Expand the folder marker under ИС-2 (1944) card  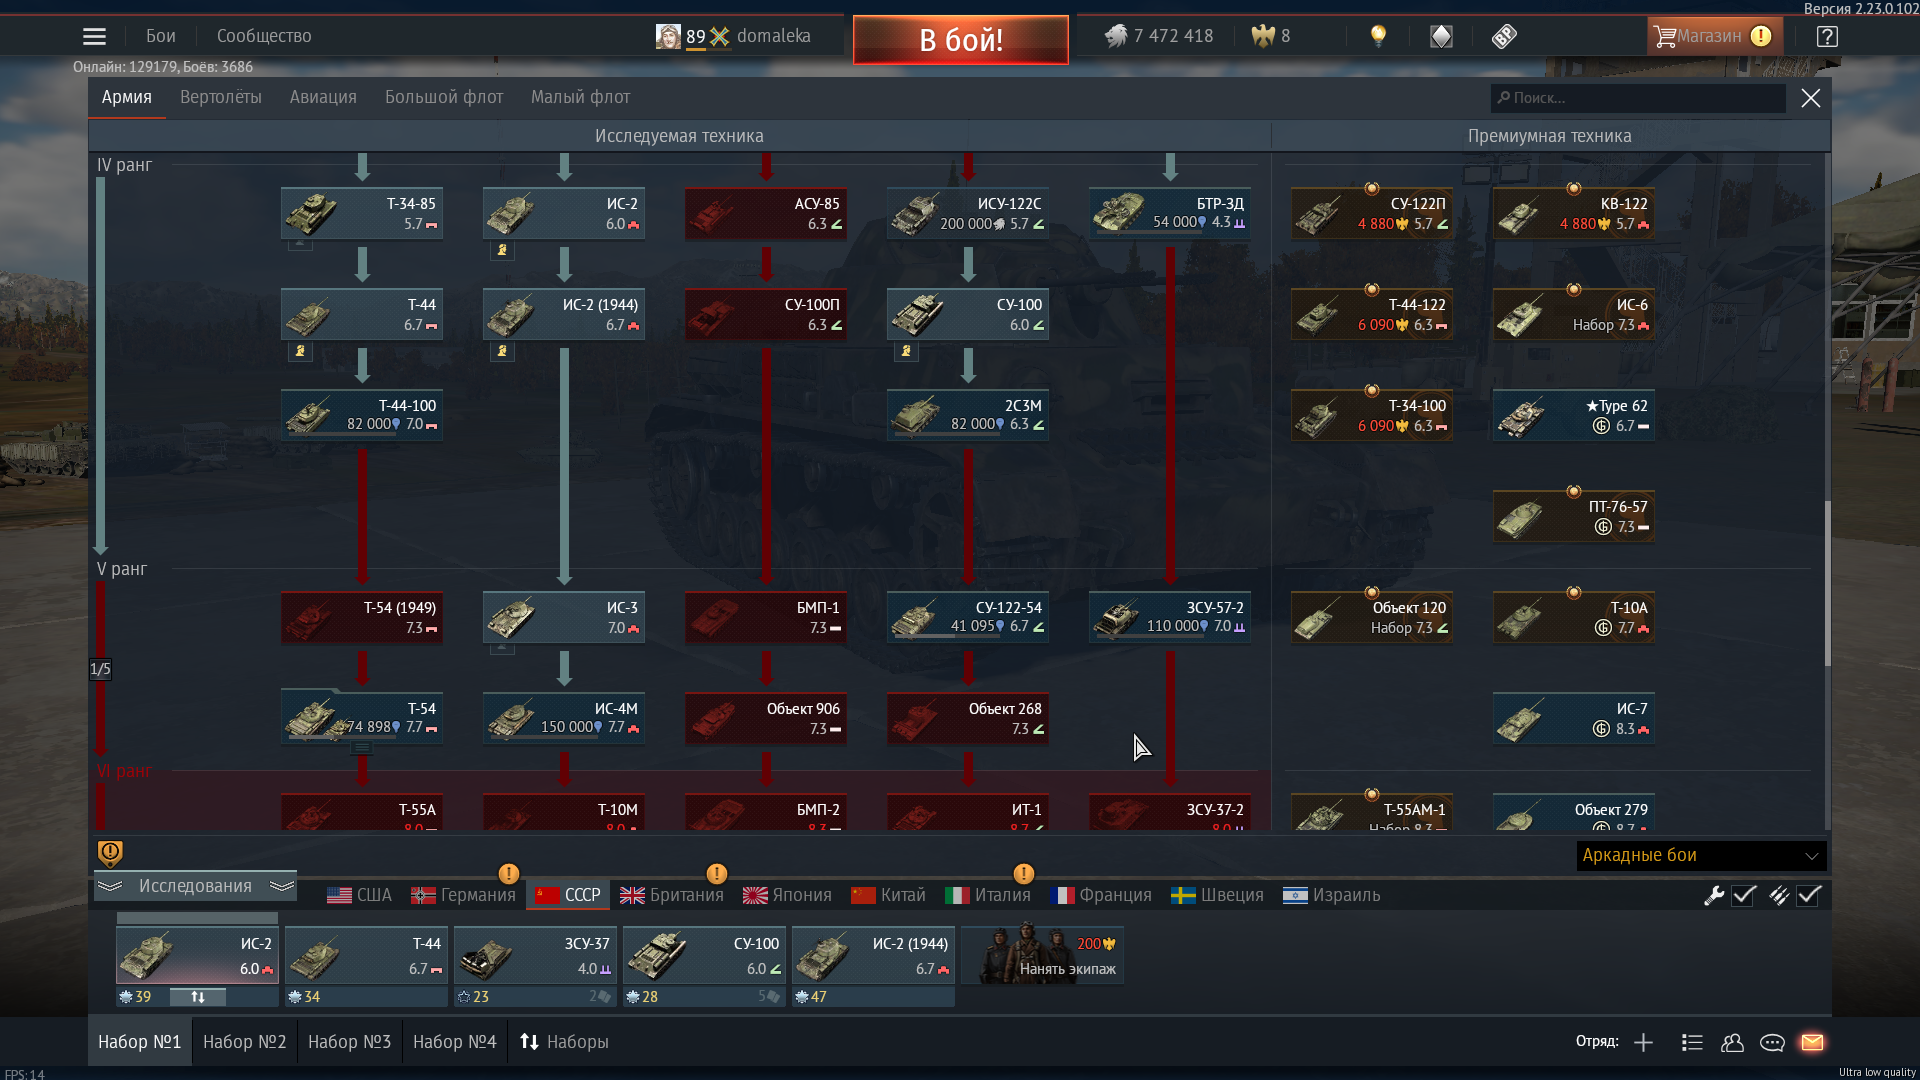click(502, 351)
